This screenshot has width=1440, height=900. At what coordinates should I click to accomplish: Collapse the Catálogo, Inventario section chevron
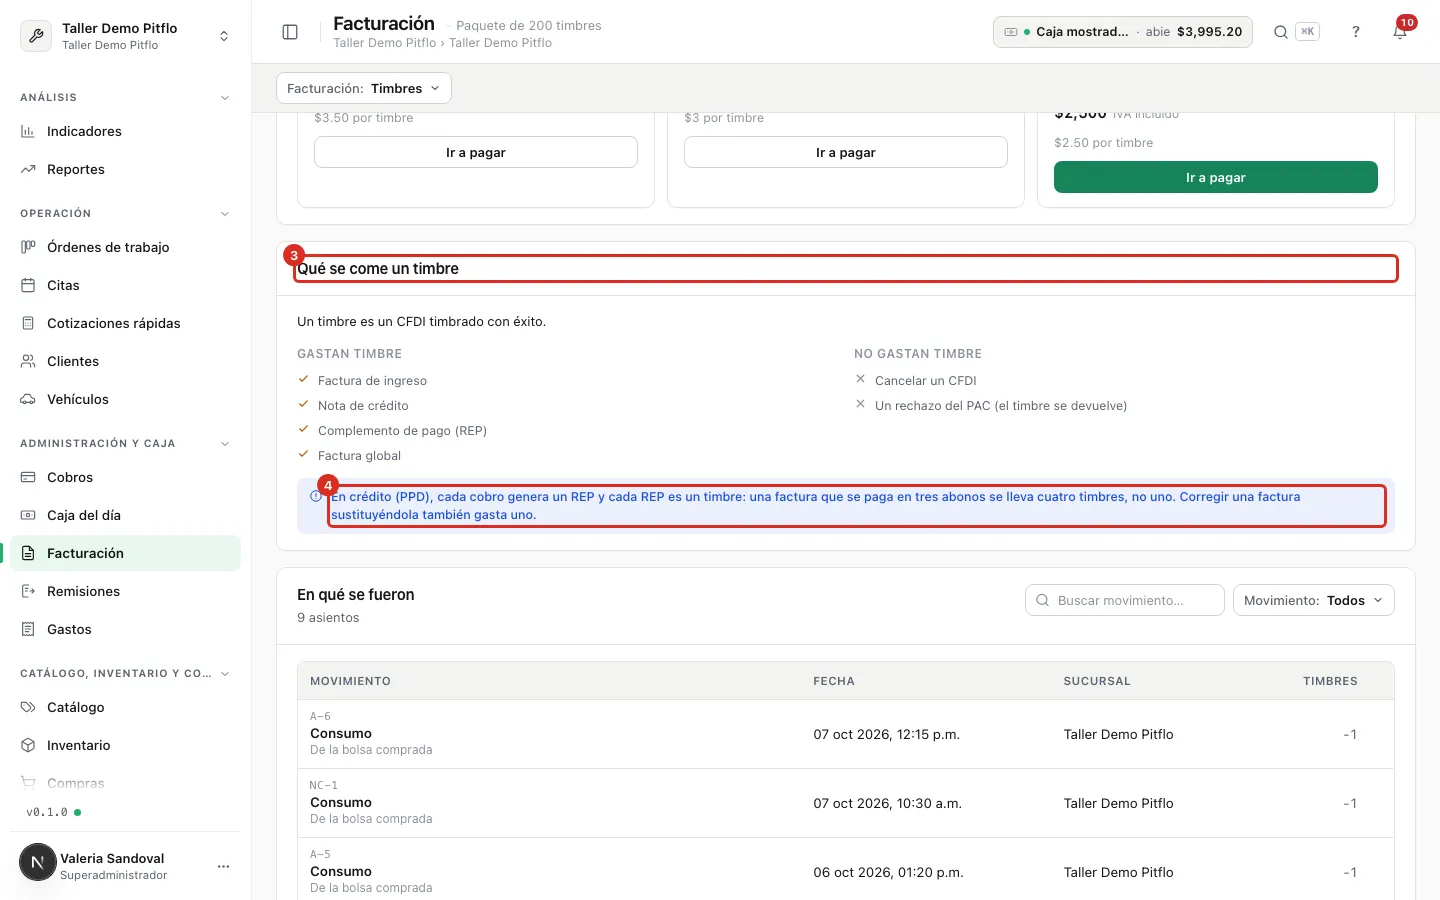[x=225, y=674]
